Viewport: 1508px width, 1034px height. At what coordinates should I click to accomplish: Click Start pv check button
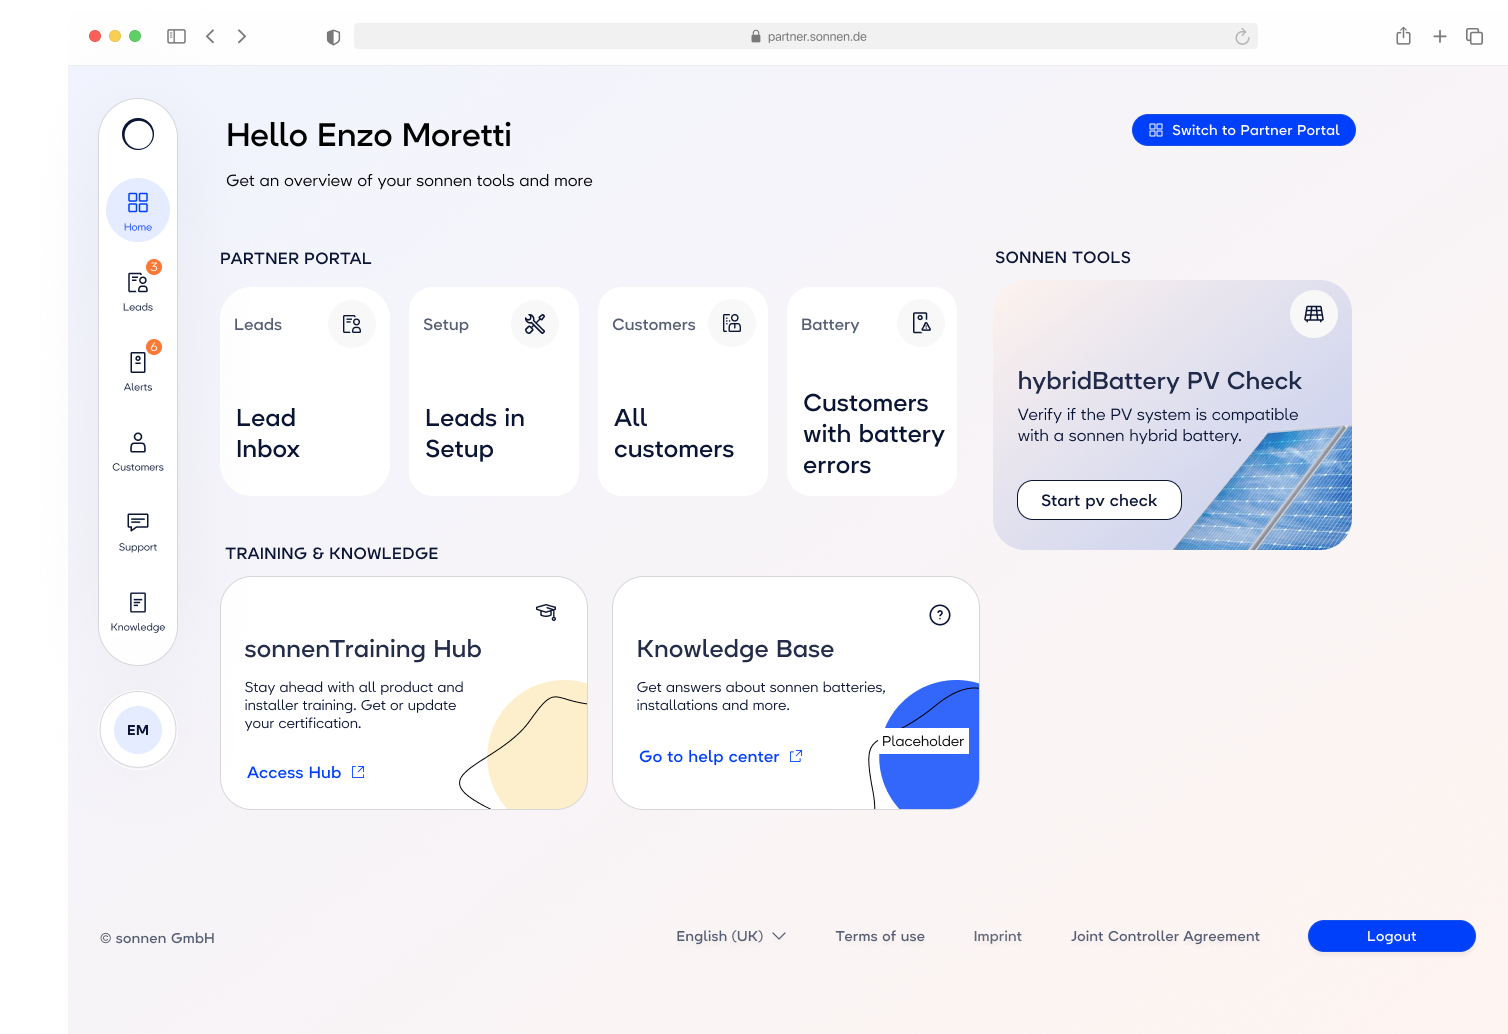1099,500
